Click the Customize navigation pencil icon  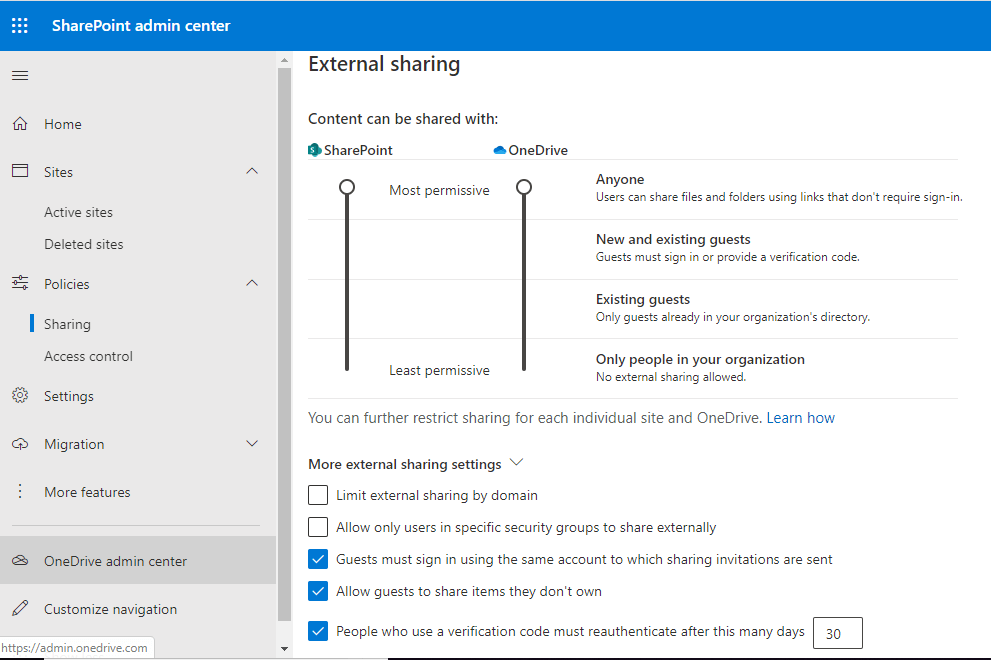(x=20, y=608)
